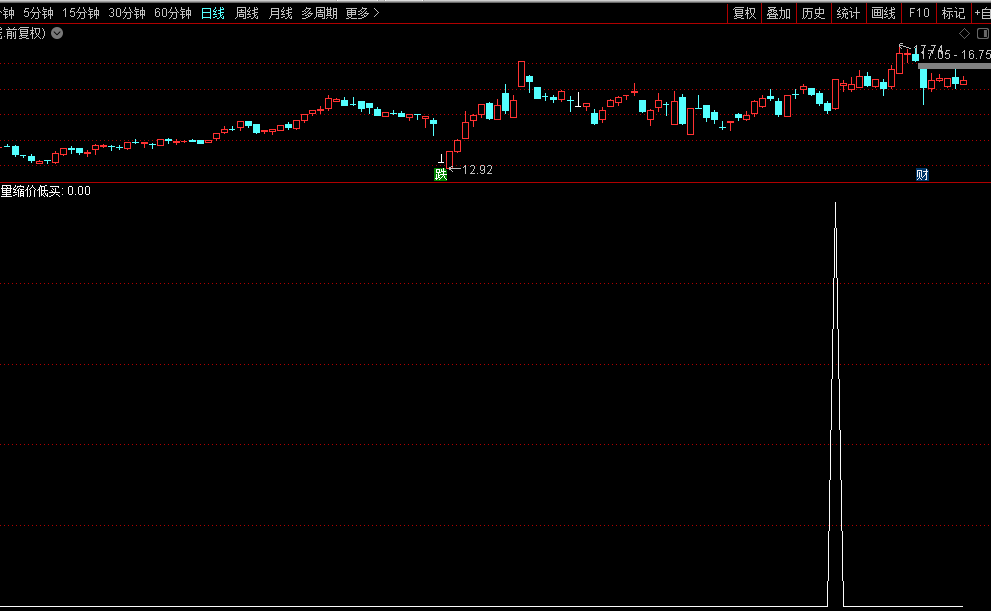Screen dimensions: 991x611
Task: Click the blue 财 financial marker icon
Action: (922, 174)
